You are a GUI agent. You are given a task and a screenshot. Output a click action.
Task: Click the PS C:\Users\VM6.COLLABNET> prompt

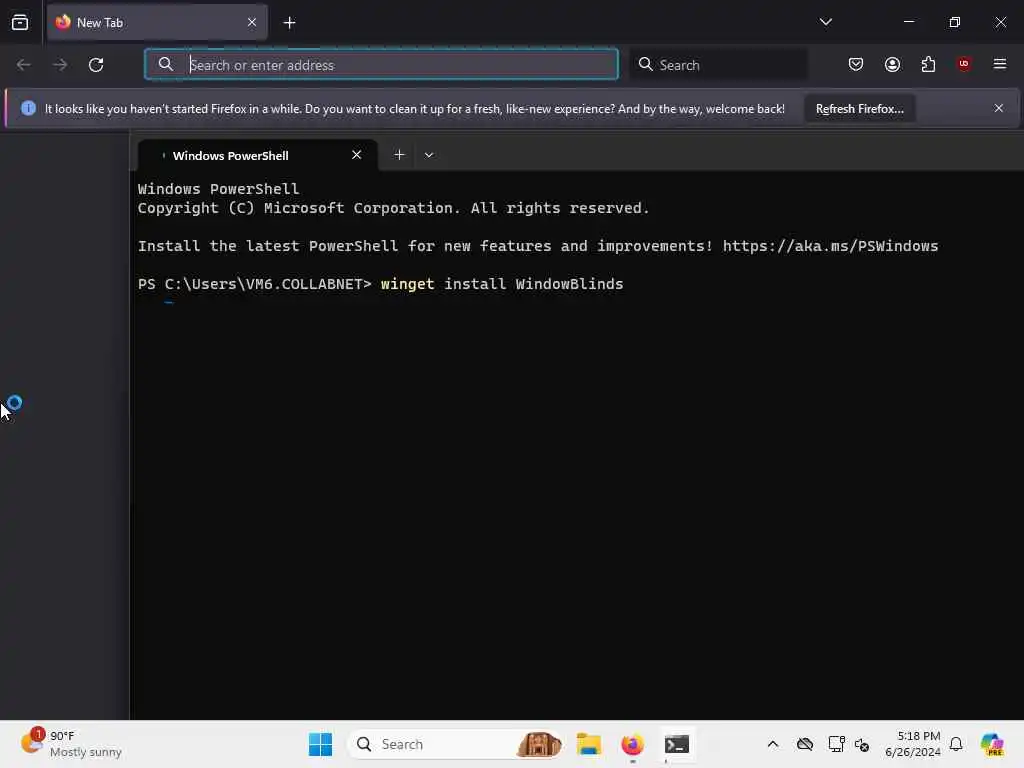point(255,284)
